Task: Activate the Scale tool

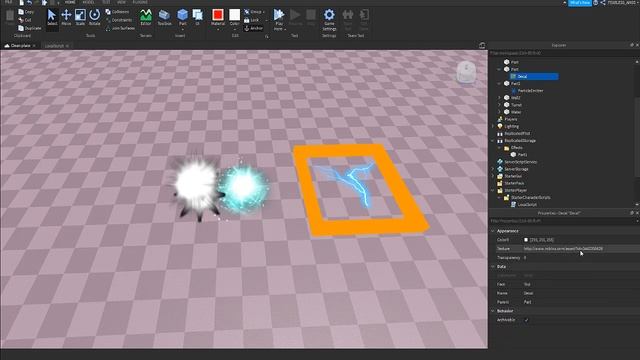Action: coord(80,18)
